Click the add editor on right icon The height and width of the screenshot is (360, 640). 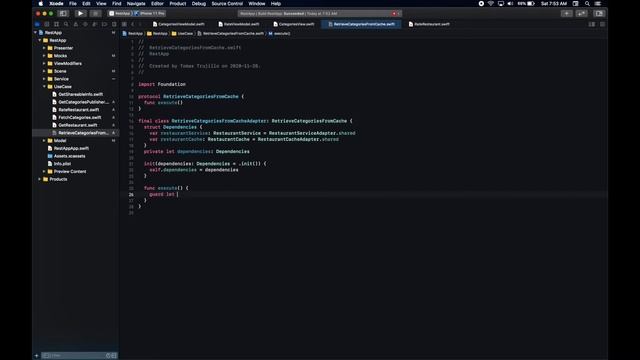[x=602, y=24]
